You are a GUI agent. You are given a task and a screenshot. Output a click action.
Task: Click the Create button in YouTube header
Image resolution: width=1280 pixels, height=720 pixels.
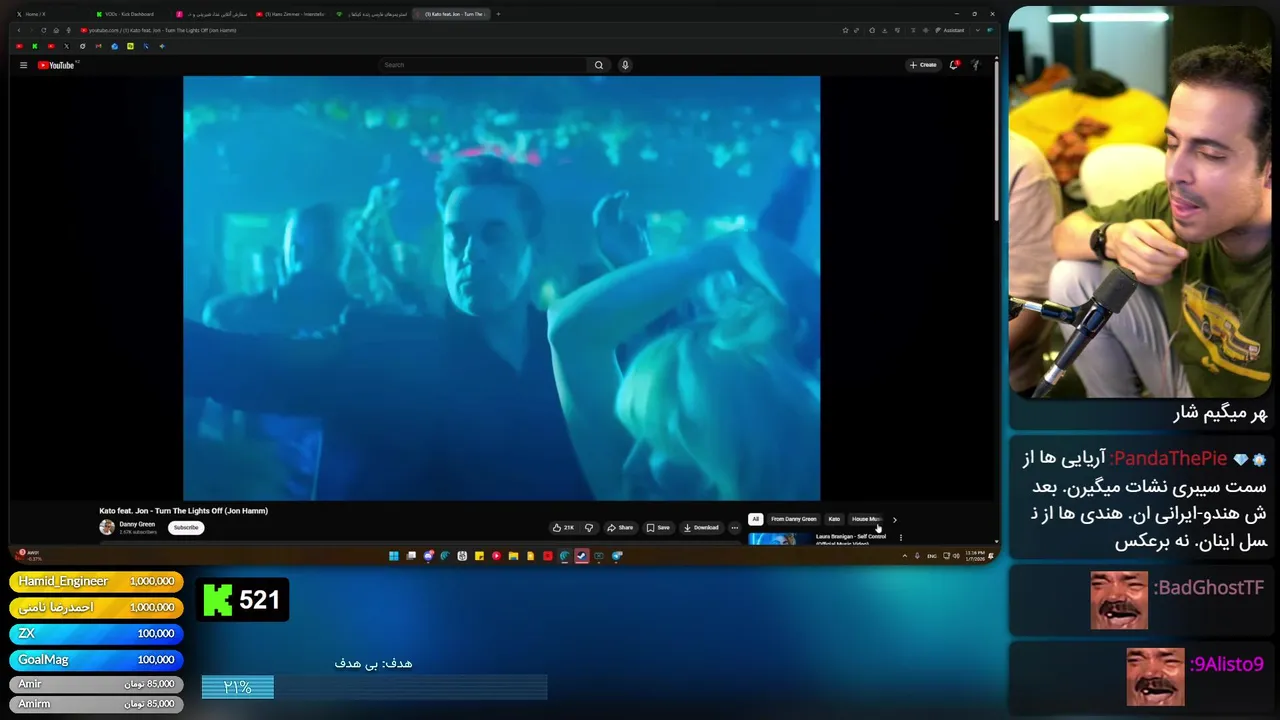pos(923,65)
